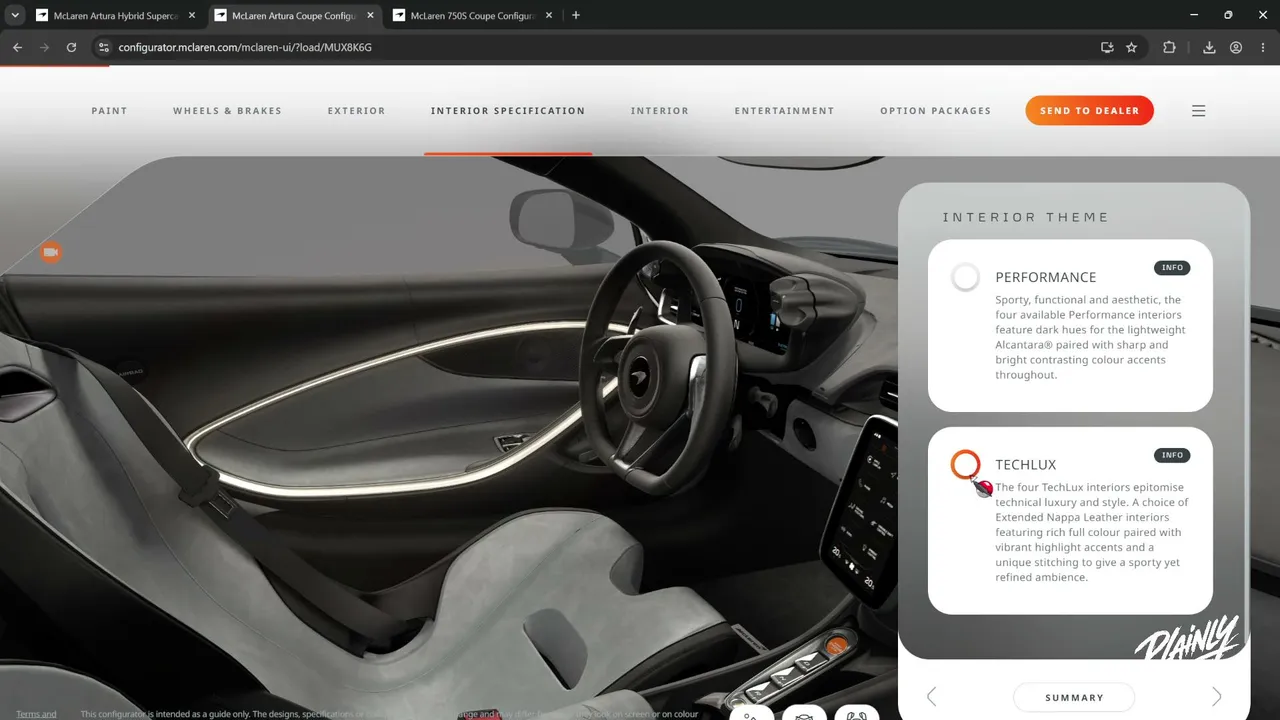
Task: Select the TechLux interior theme radio
Action: point(965,464)
